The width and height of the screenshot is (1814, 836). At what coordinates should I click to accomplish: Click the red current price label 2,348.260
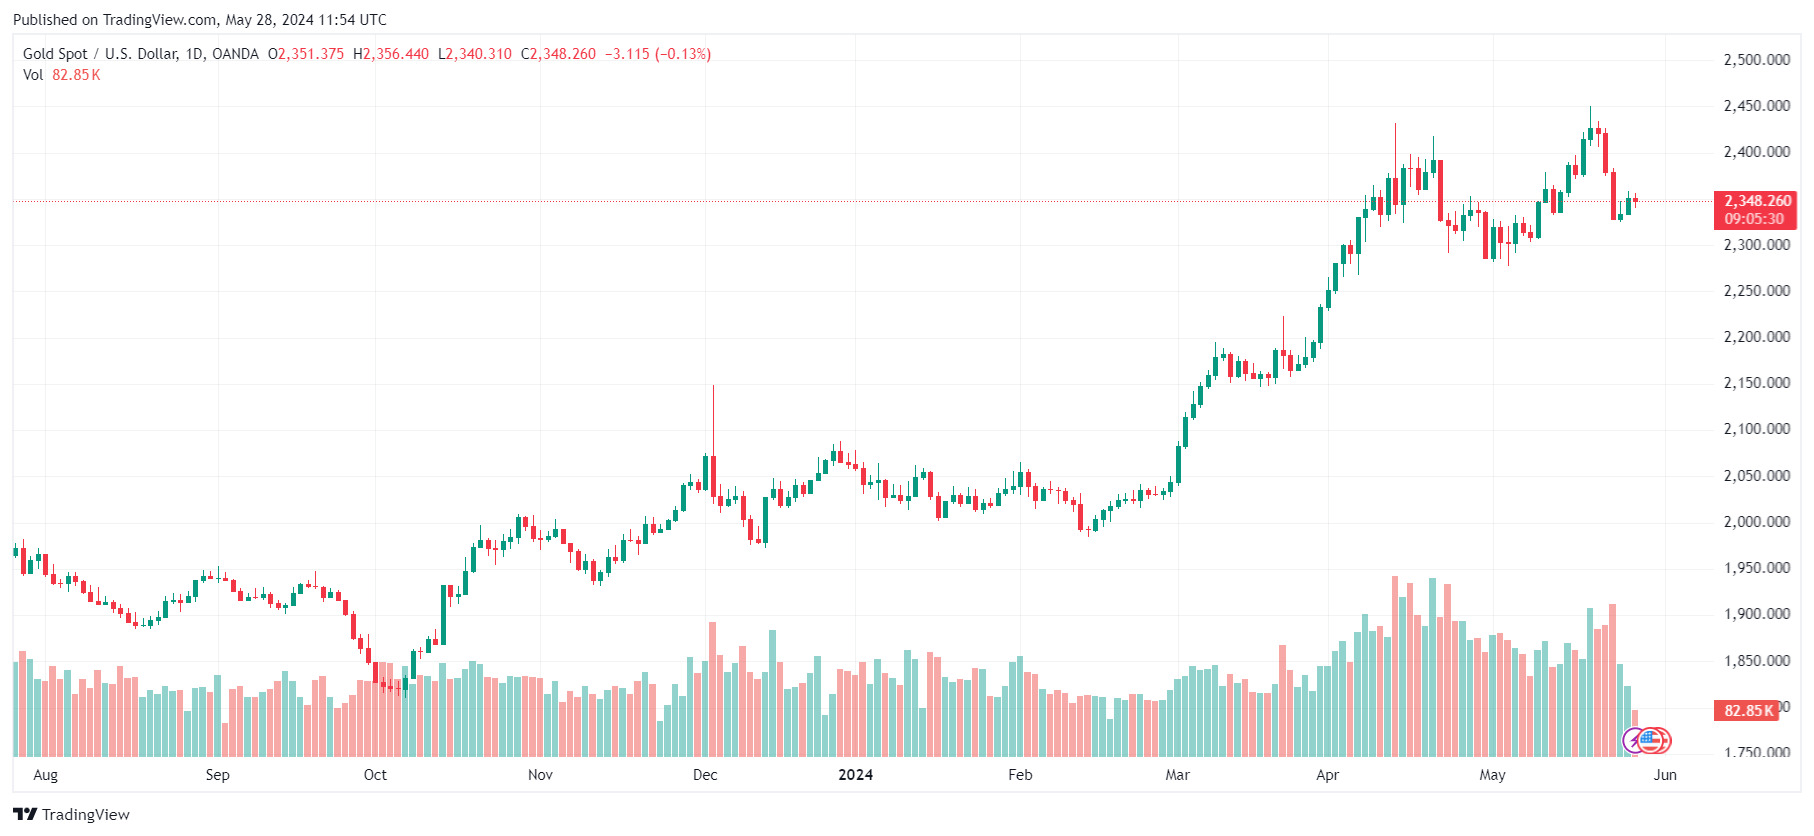(x=1755, y=210)
